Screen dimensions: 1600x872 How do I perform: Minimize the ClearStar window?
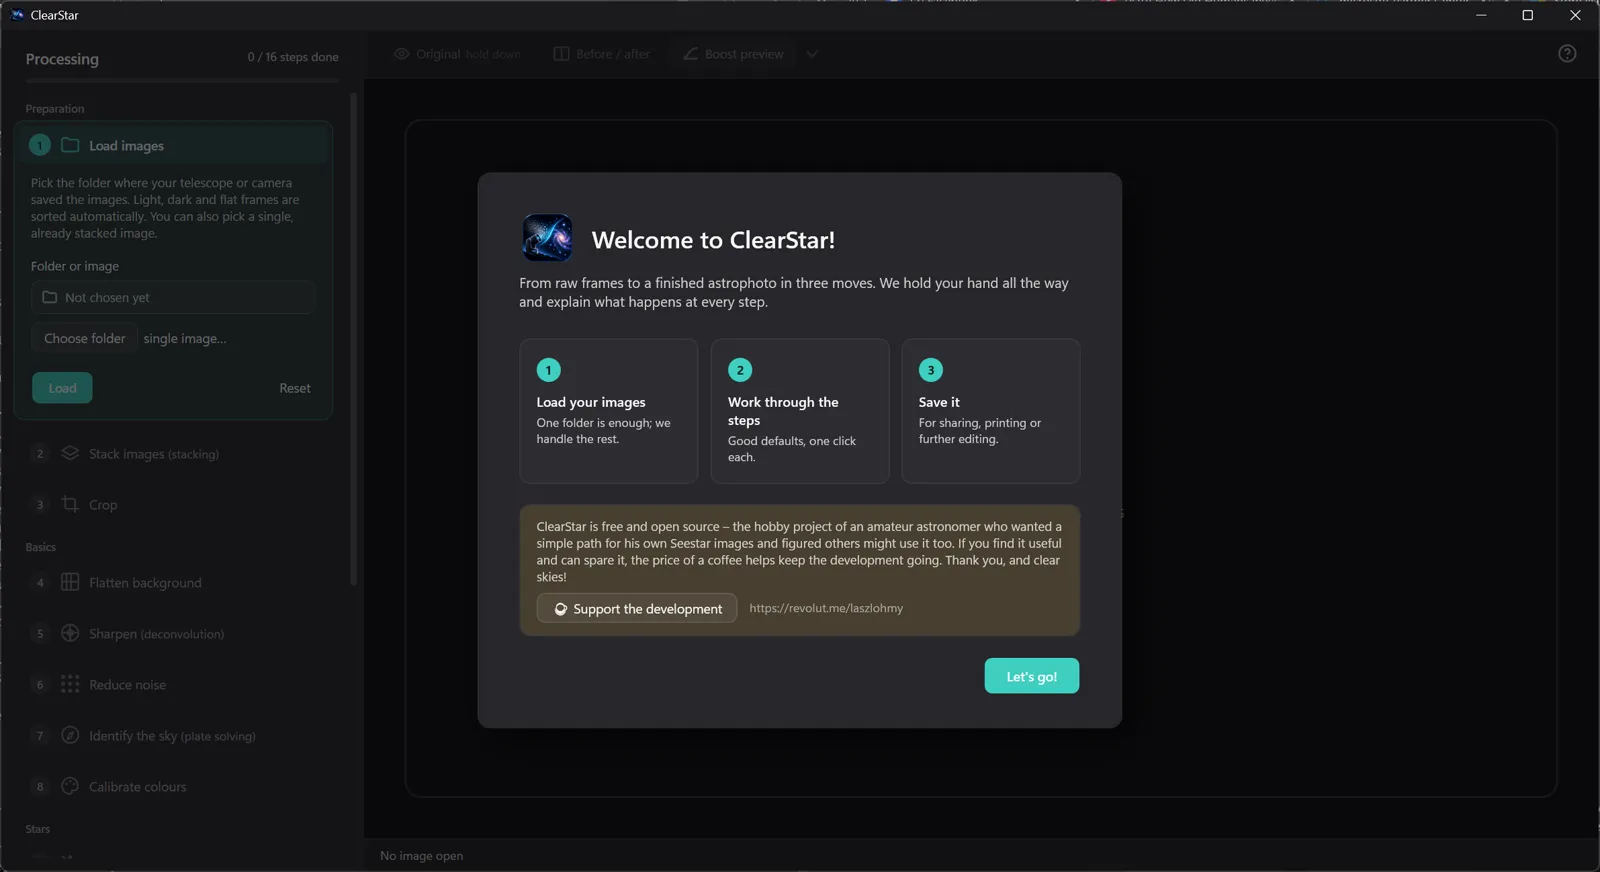click(x=1481, y=15)
